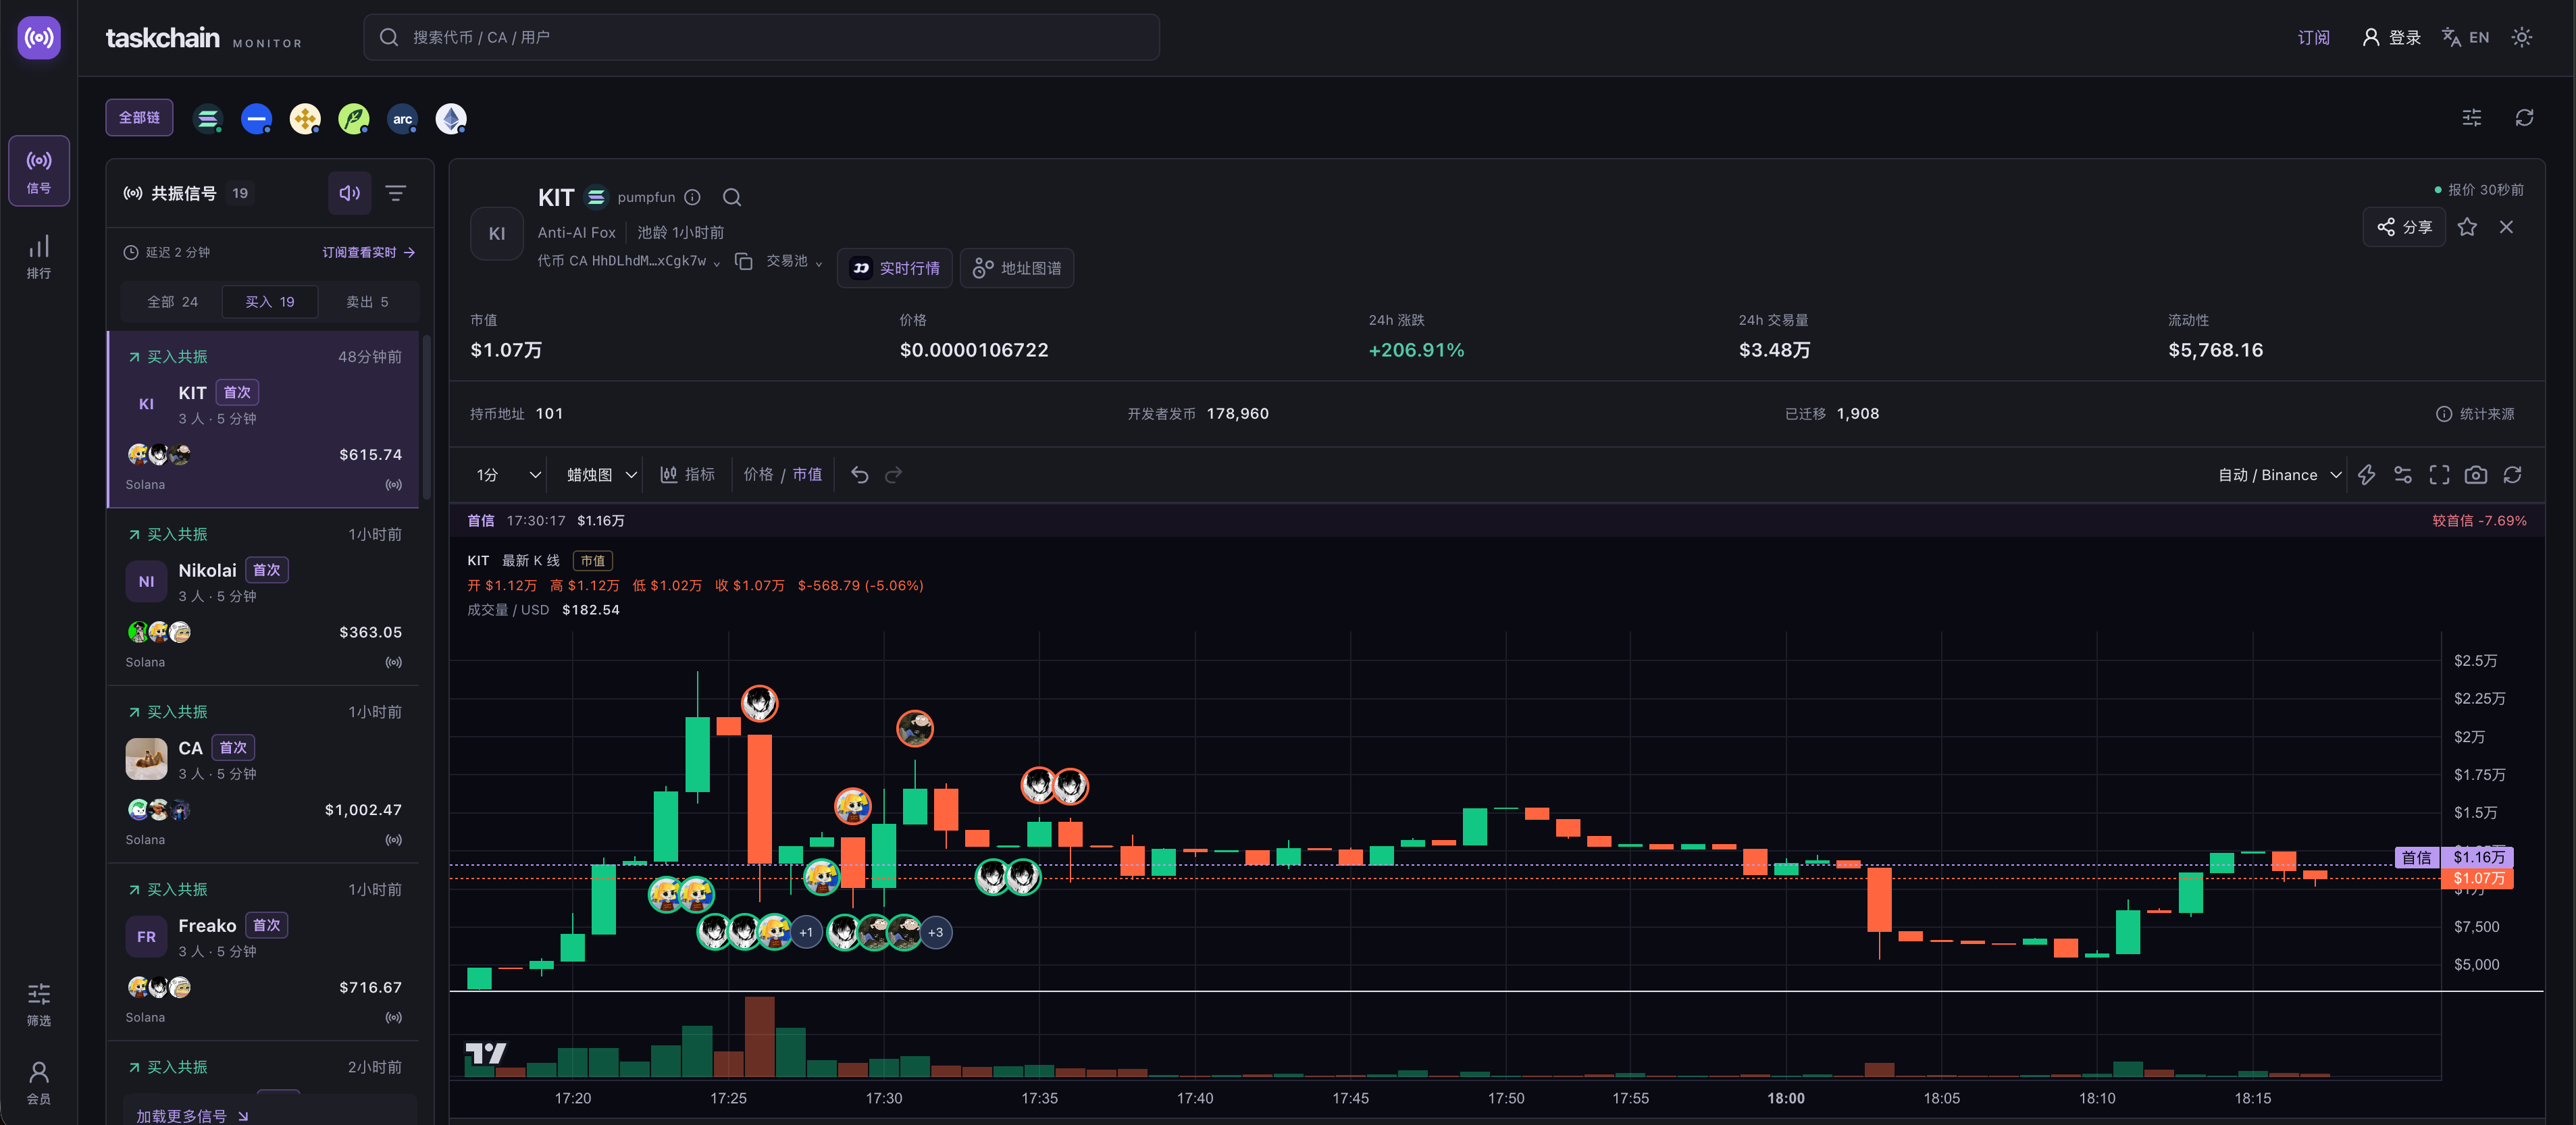The image size is (2576, 1125).
Task: Select the 全部链 chain filter
Action: [139, 118]
